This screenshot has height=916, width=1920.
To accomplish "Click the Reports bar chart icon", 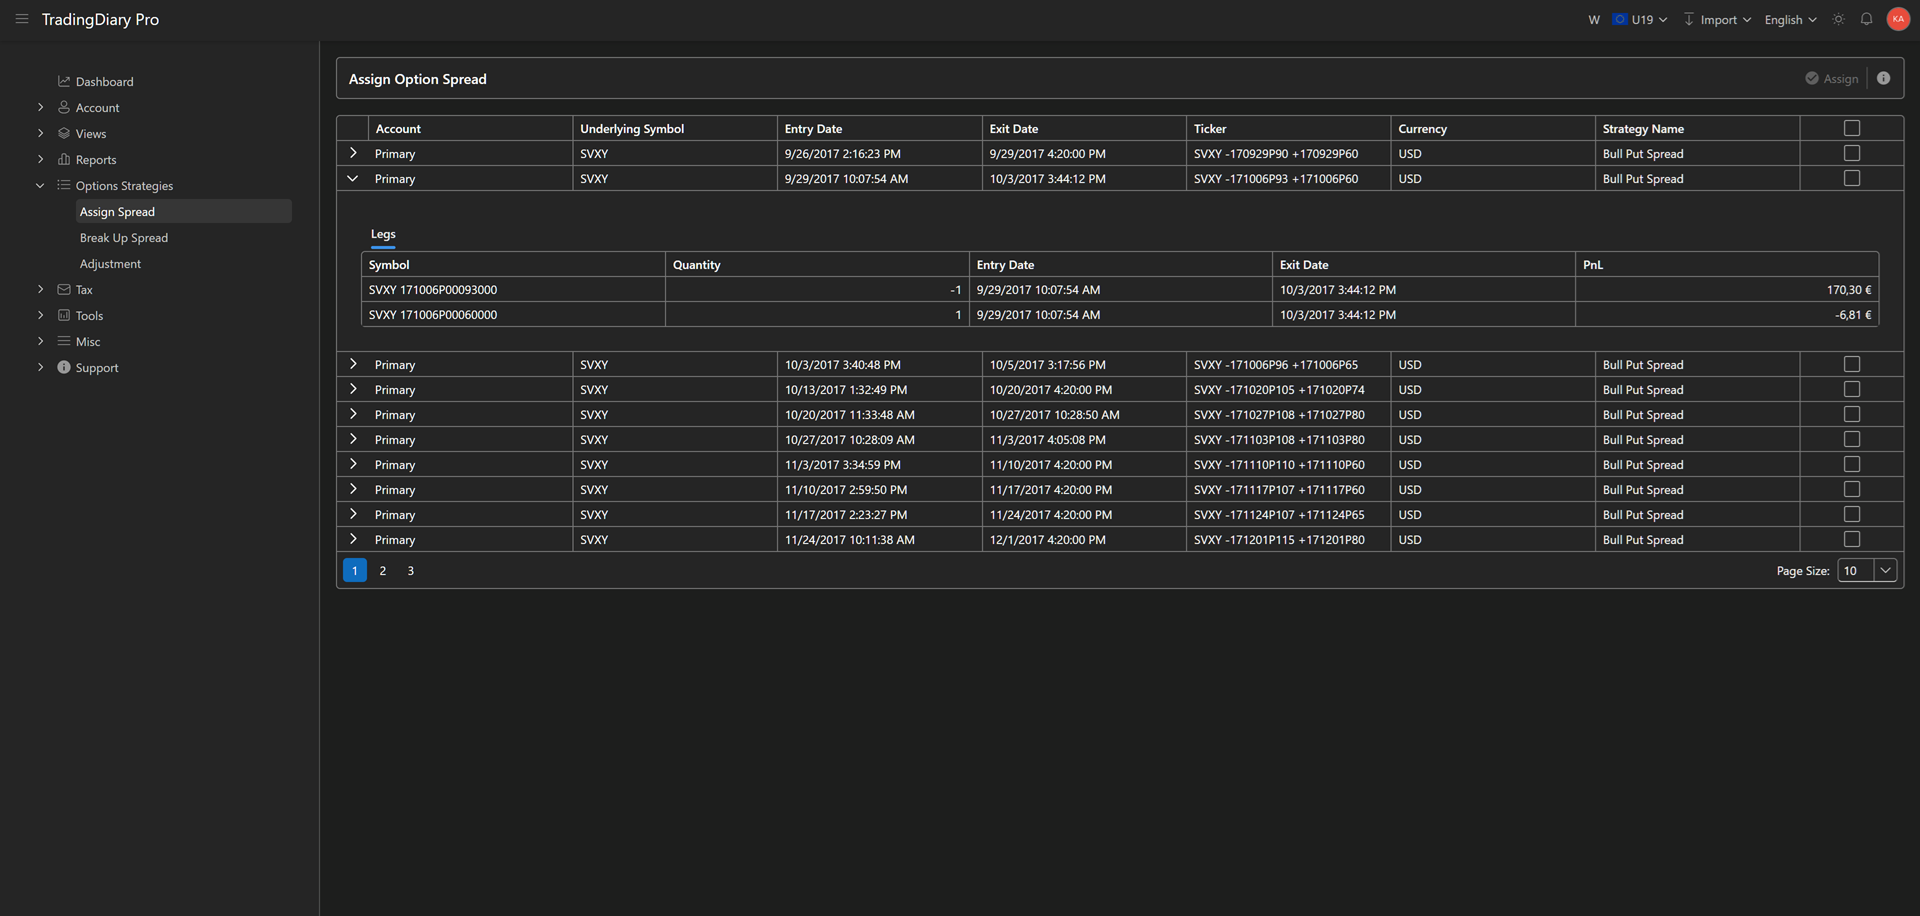I will [64, 159].
